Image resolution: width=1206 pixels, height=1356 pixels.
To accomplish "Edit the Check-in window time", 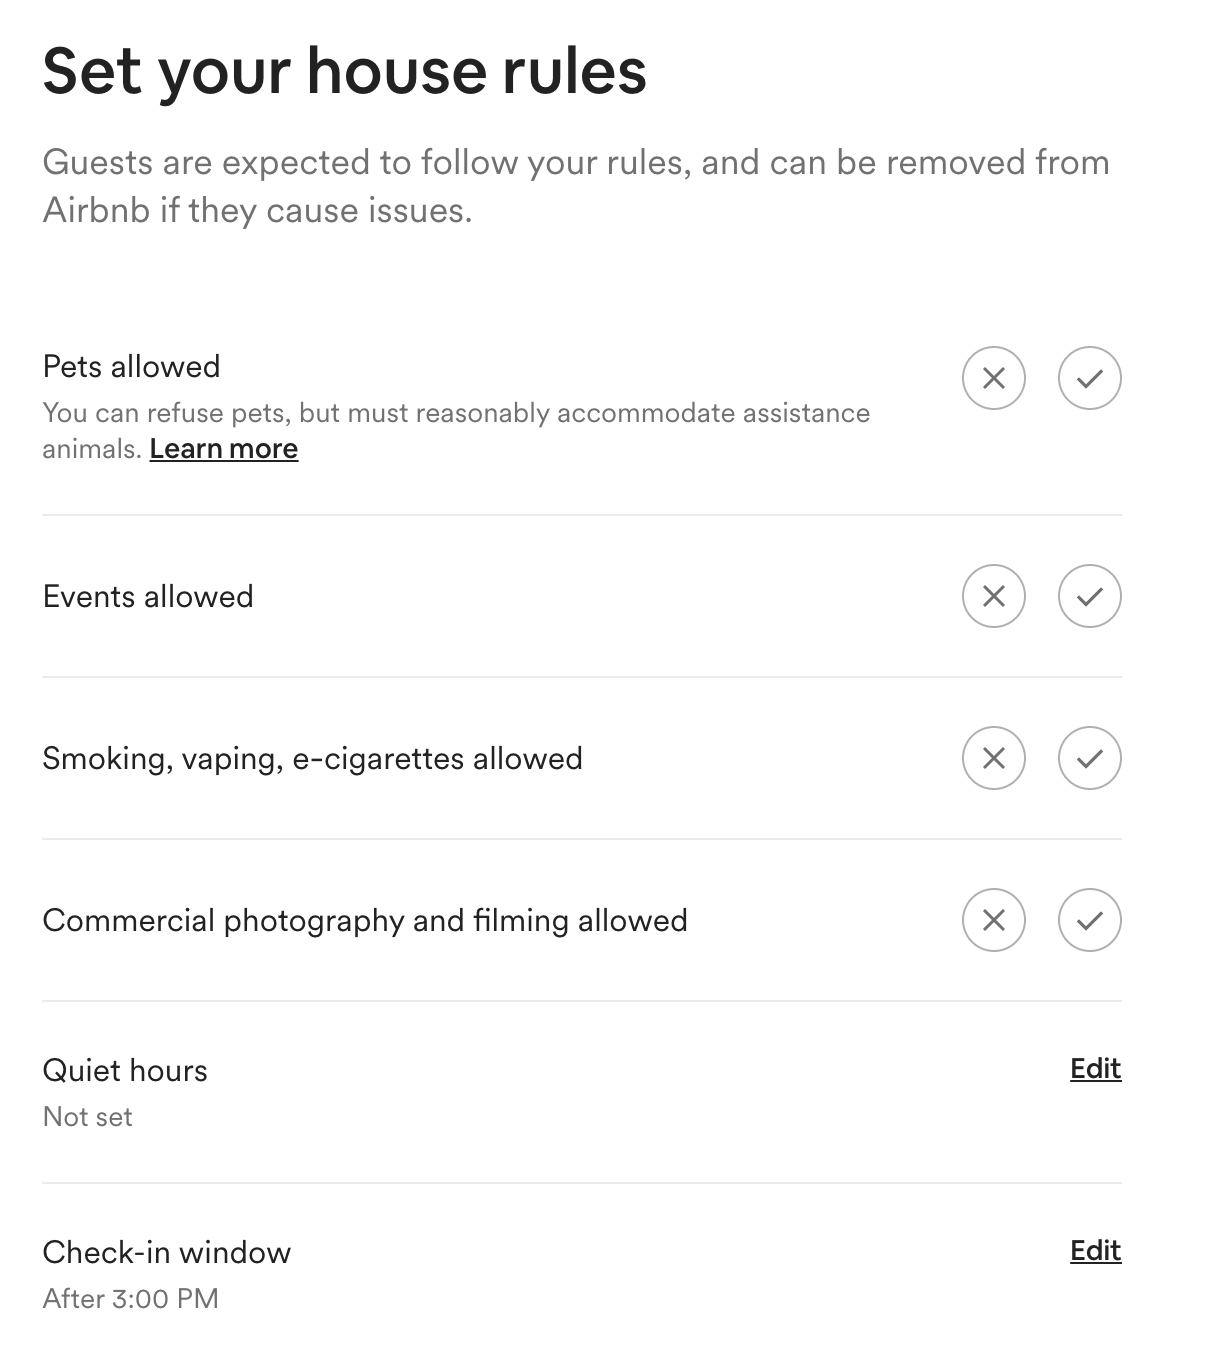I will (x=1095, y=1251).
